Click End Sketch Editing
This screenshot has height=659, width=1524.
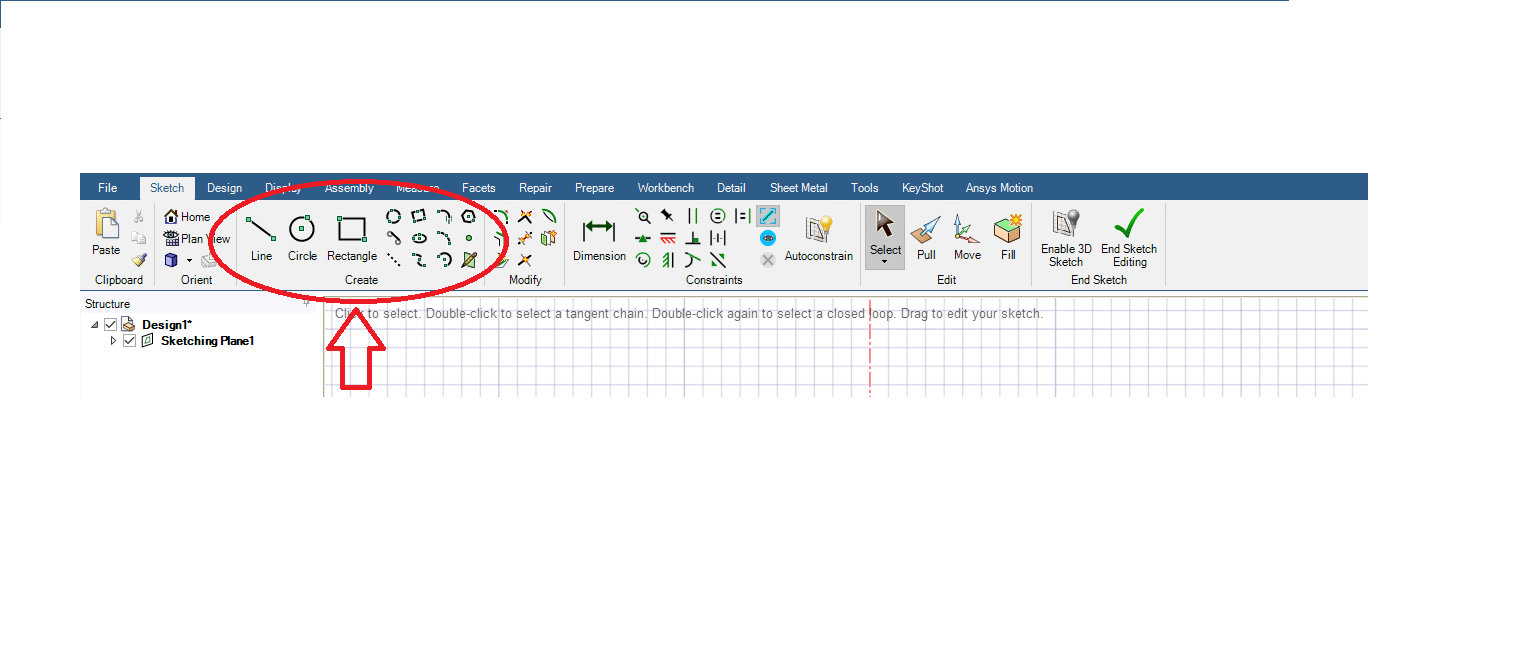1128,238
